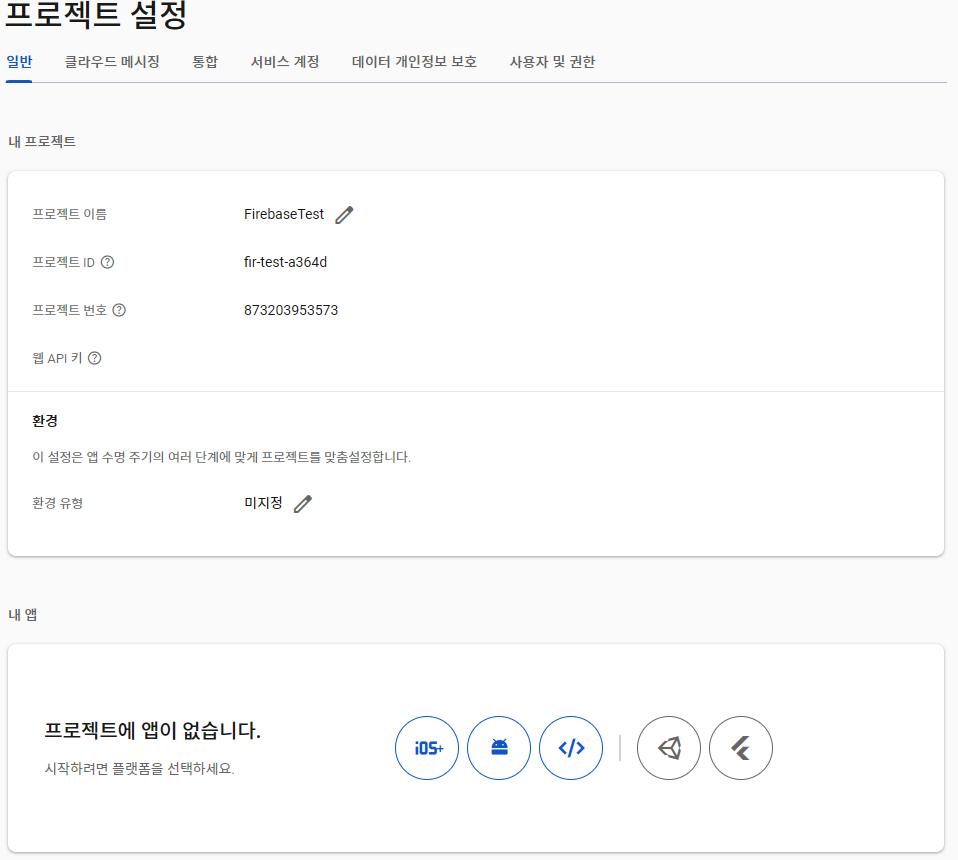Add a web app with code icon
Image resolution: width=958 pixels, height=860 pixels.
(571, 748)
